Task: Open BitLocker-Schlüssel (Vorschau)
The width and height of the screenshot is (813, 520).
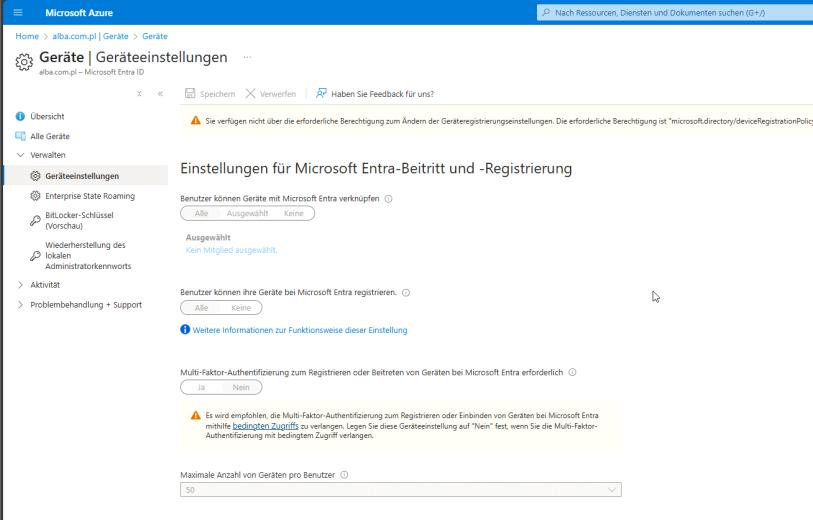Action: [79, 220]
